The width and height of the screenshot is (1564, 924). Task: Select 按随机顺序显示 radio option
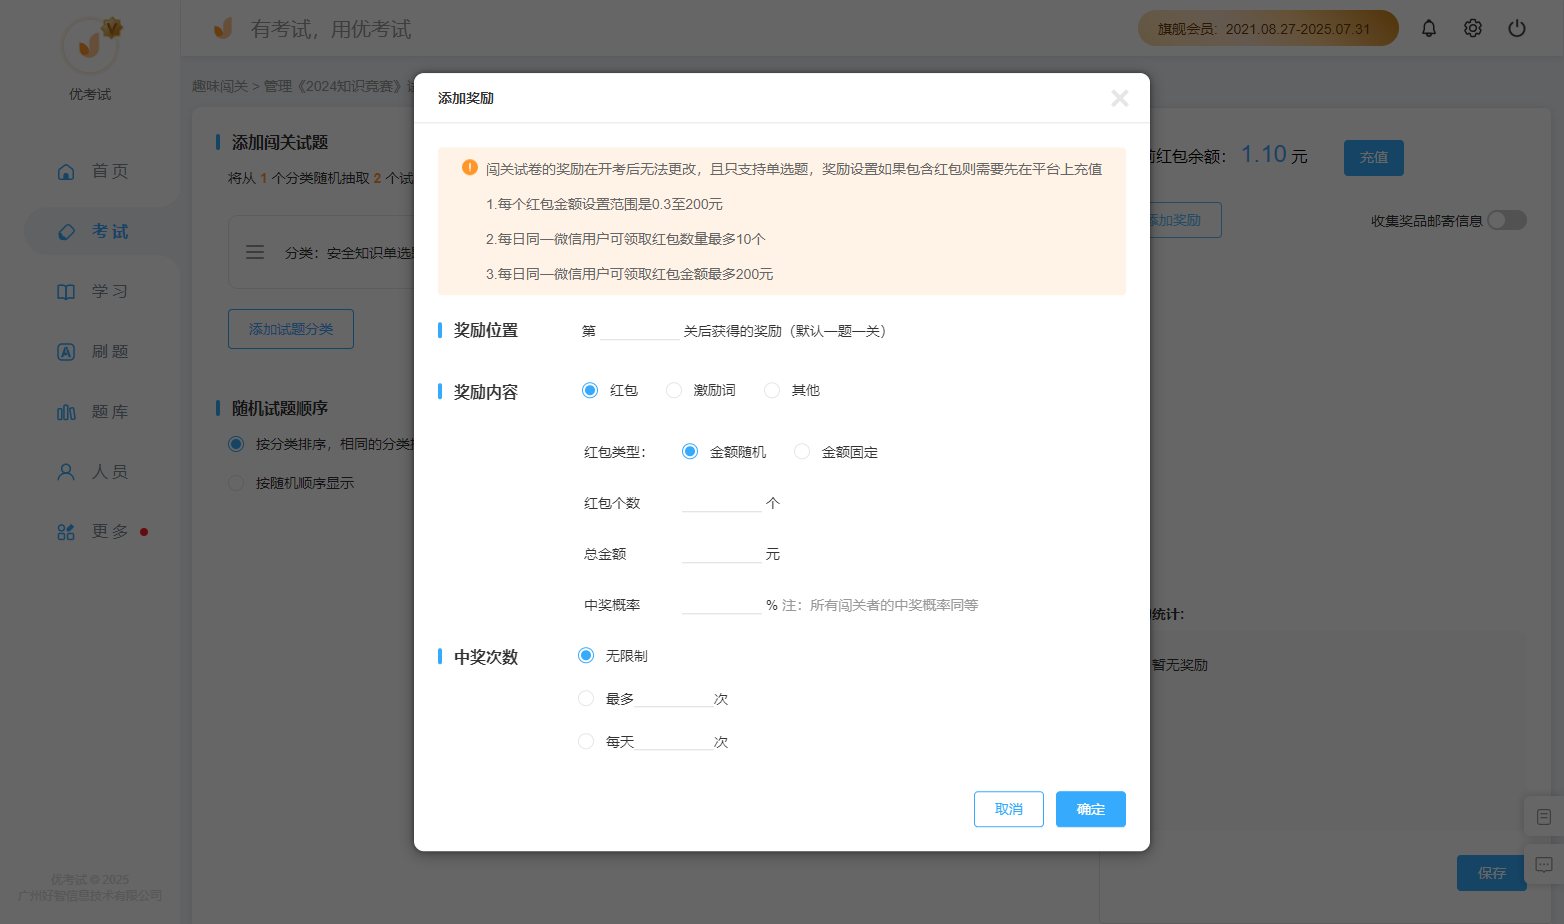[236, 483]
